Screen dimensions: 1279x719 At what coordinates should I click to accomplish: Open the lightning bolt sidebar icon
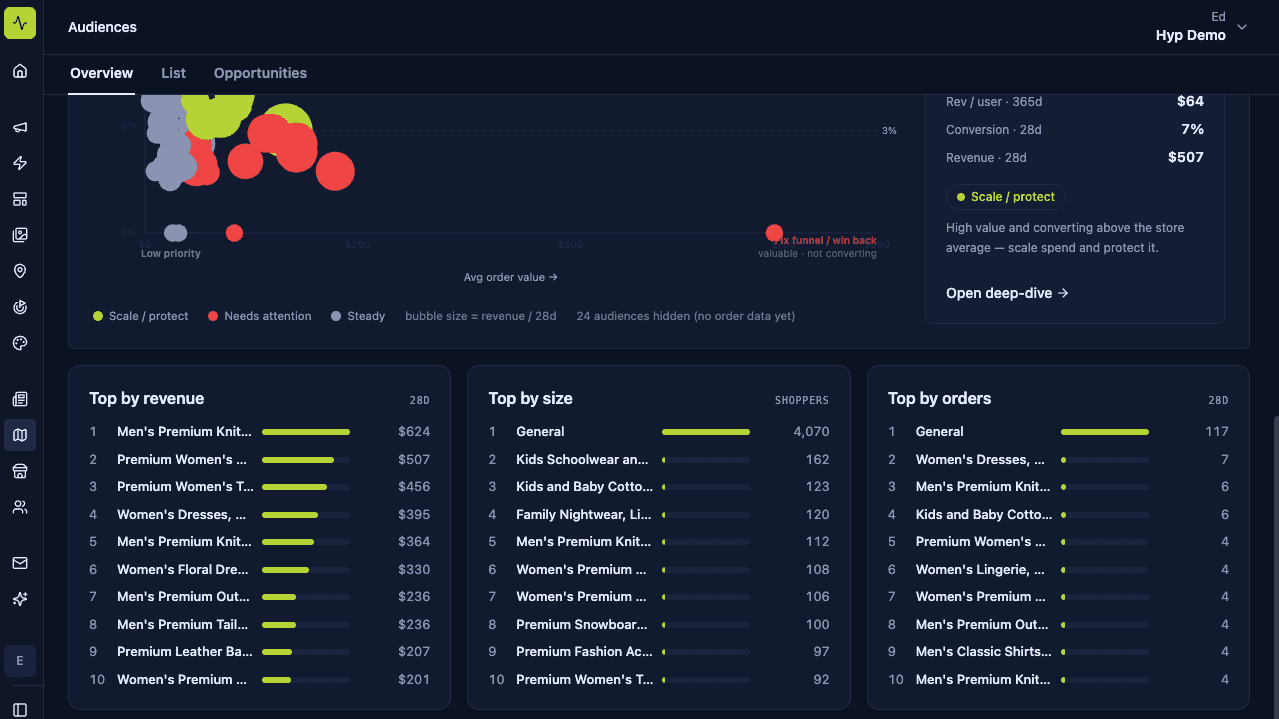tap(20, 163)
